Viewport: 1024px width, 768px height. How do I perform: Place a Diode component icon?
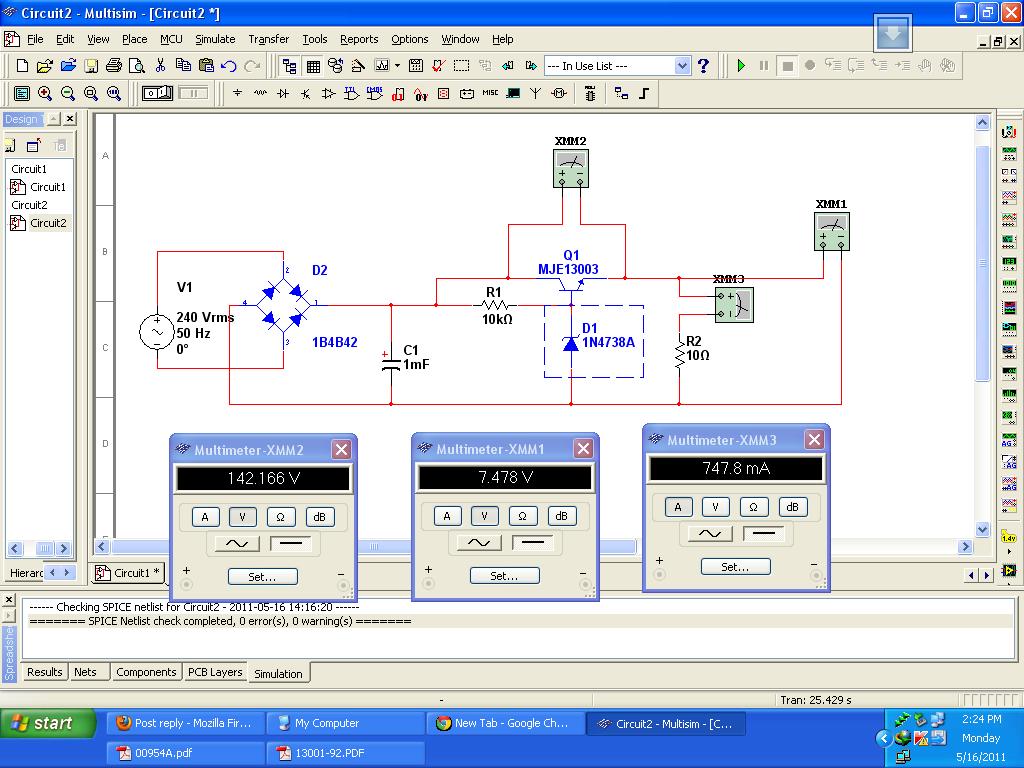point(283,93)
